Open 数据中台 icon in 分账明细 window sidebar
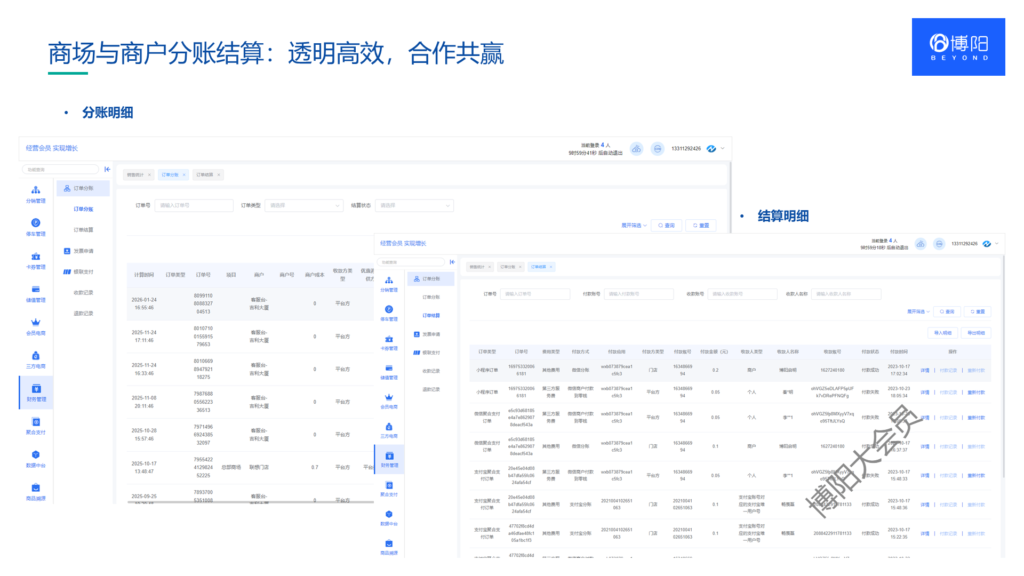The image size is (1024, 576). (x=35, y=455)
